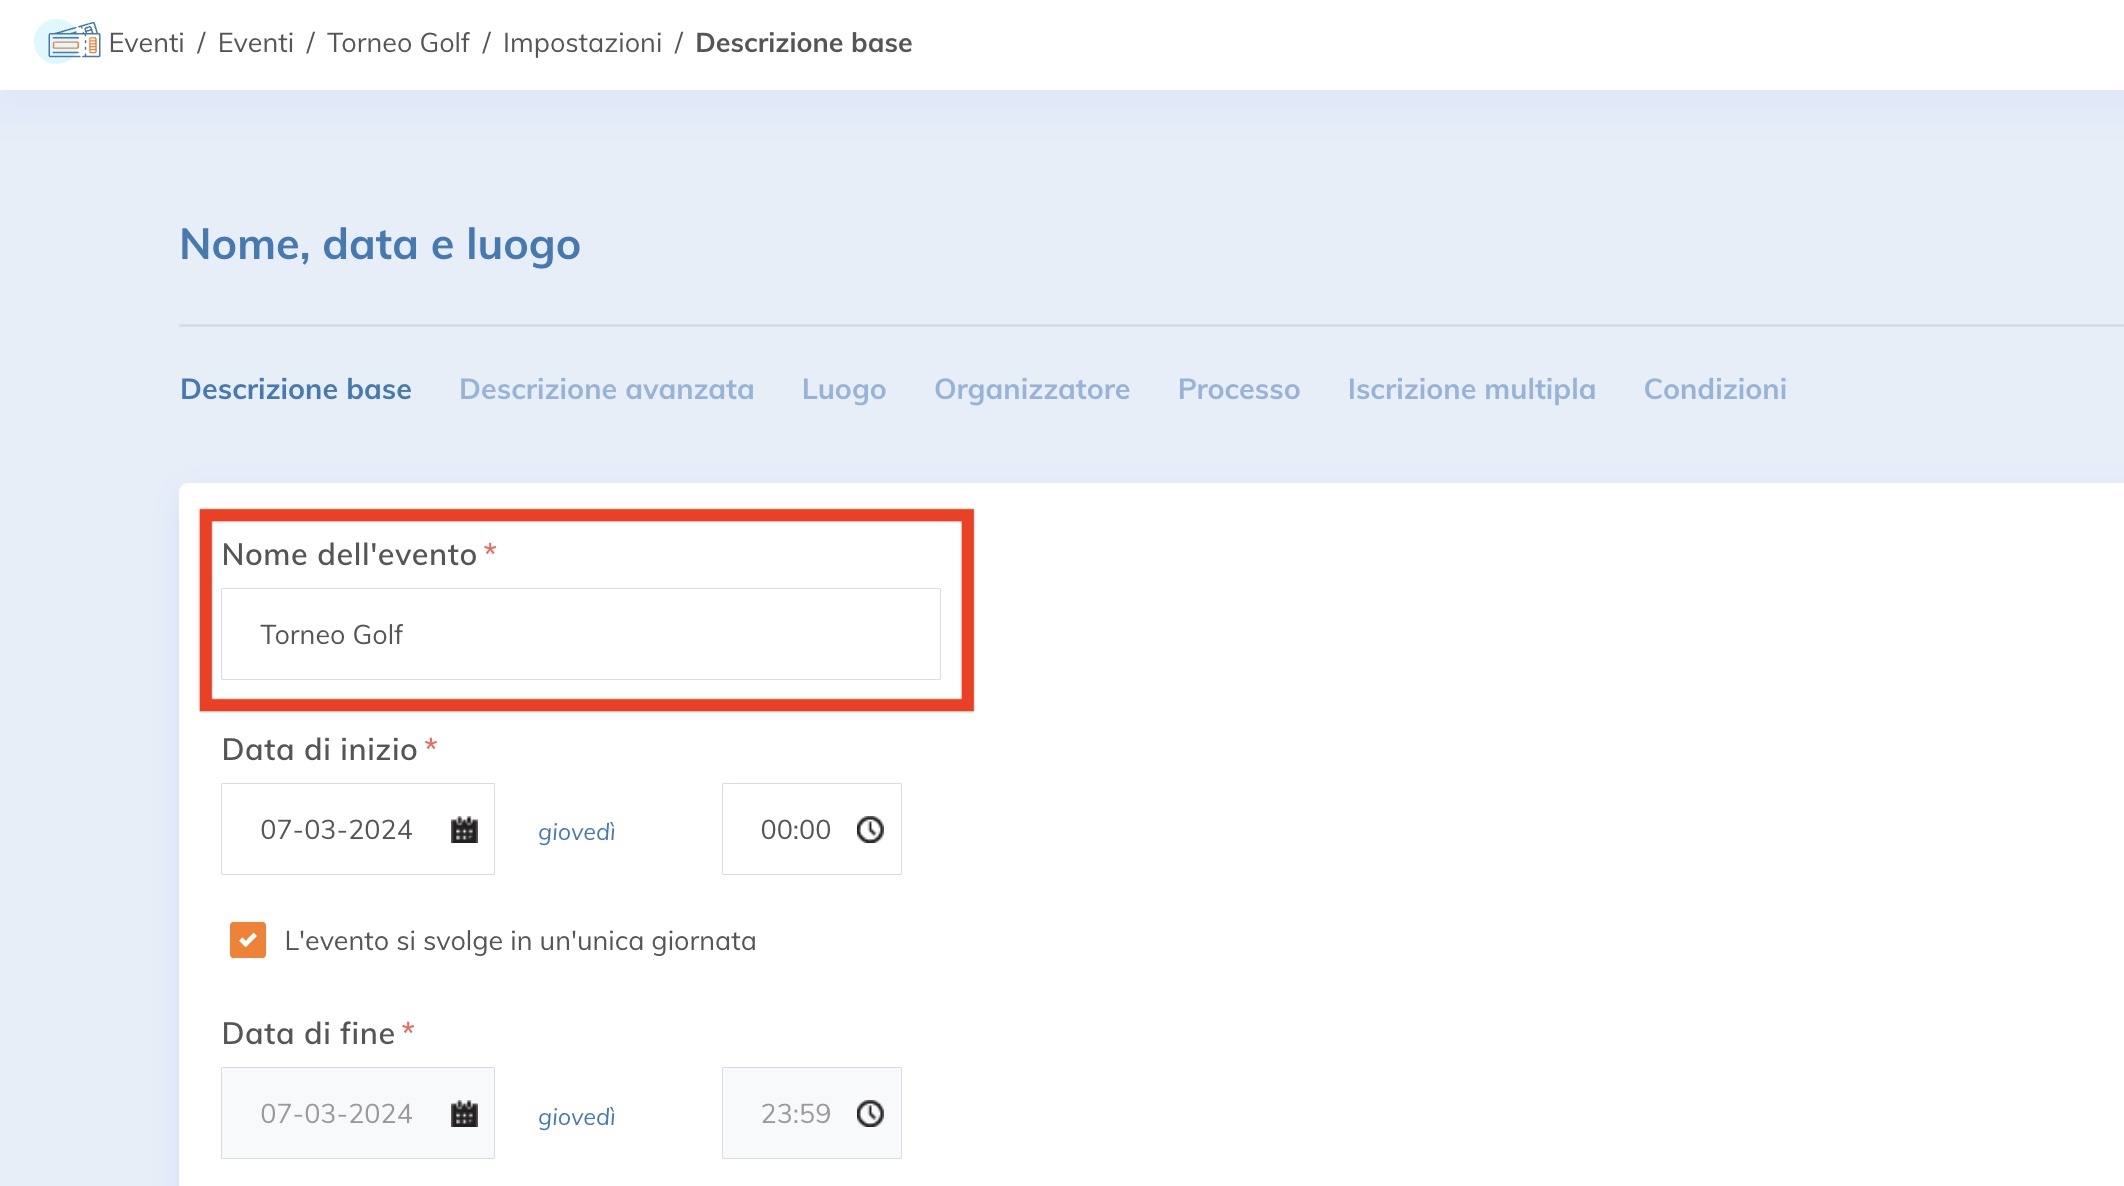Viewport: 2124px width, 1186px height.
Task: Click the start time field showing 00:00
Action: (x=795, y=829)
